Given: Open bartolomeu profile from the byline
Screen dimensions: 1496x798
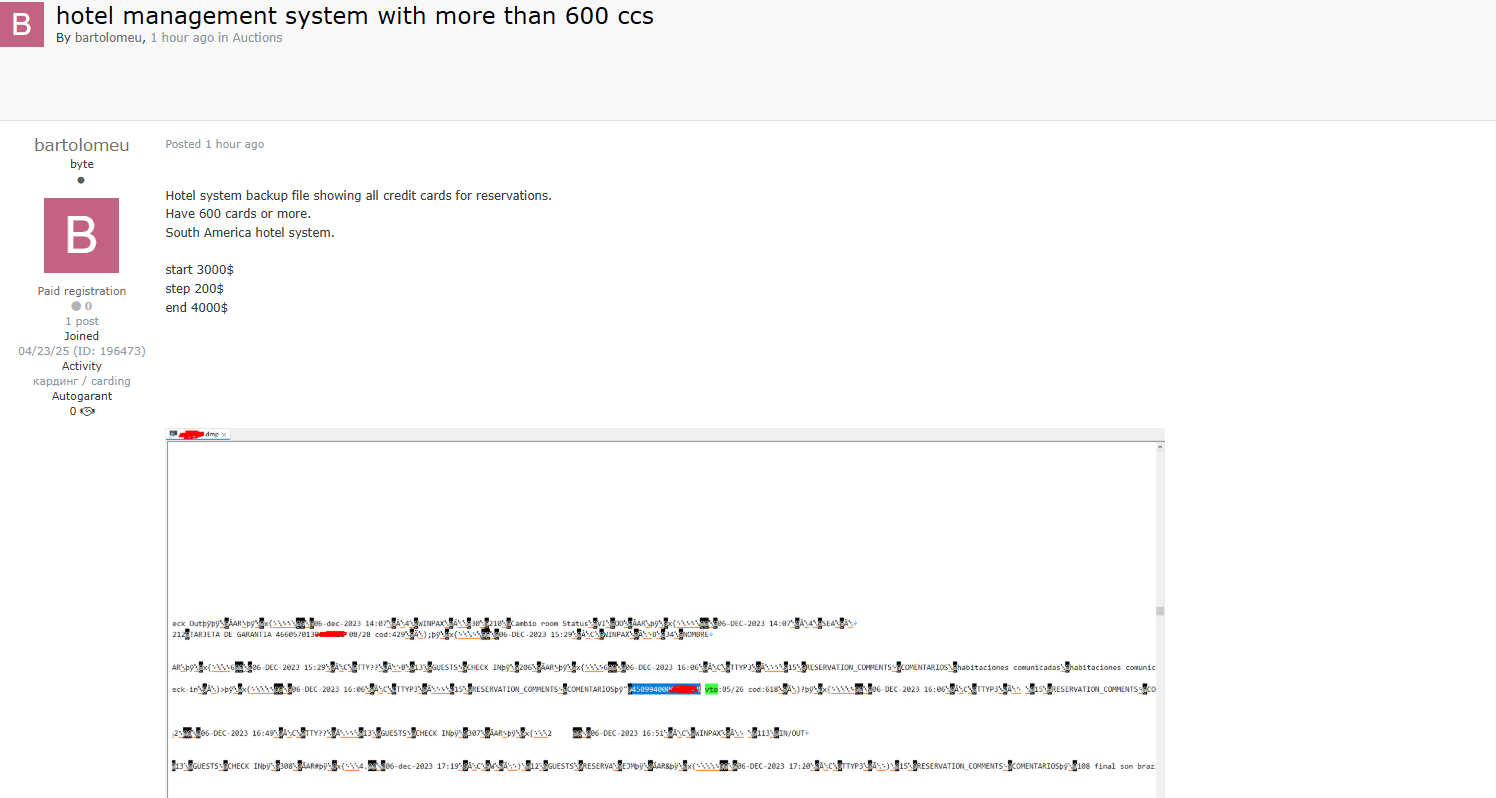Looking at the screenshot, I should click(x=109, y=38).
